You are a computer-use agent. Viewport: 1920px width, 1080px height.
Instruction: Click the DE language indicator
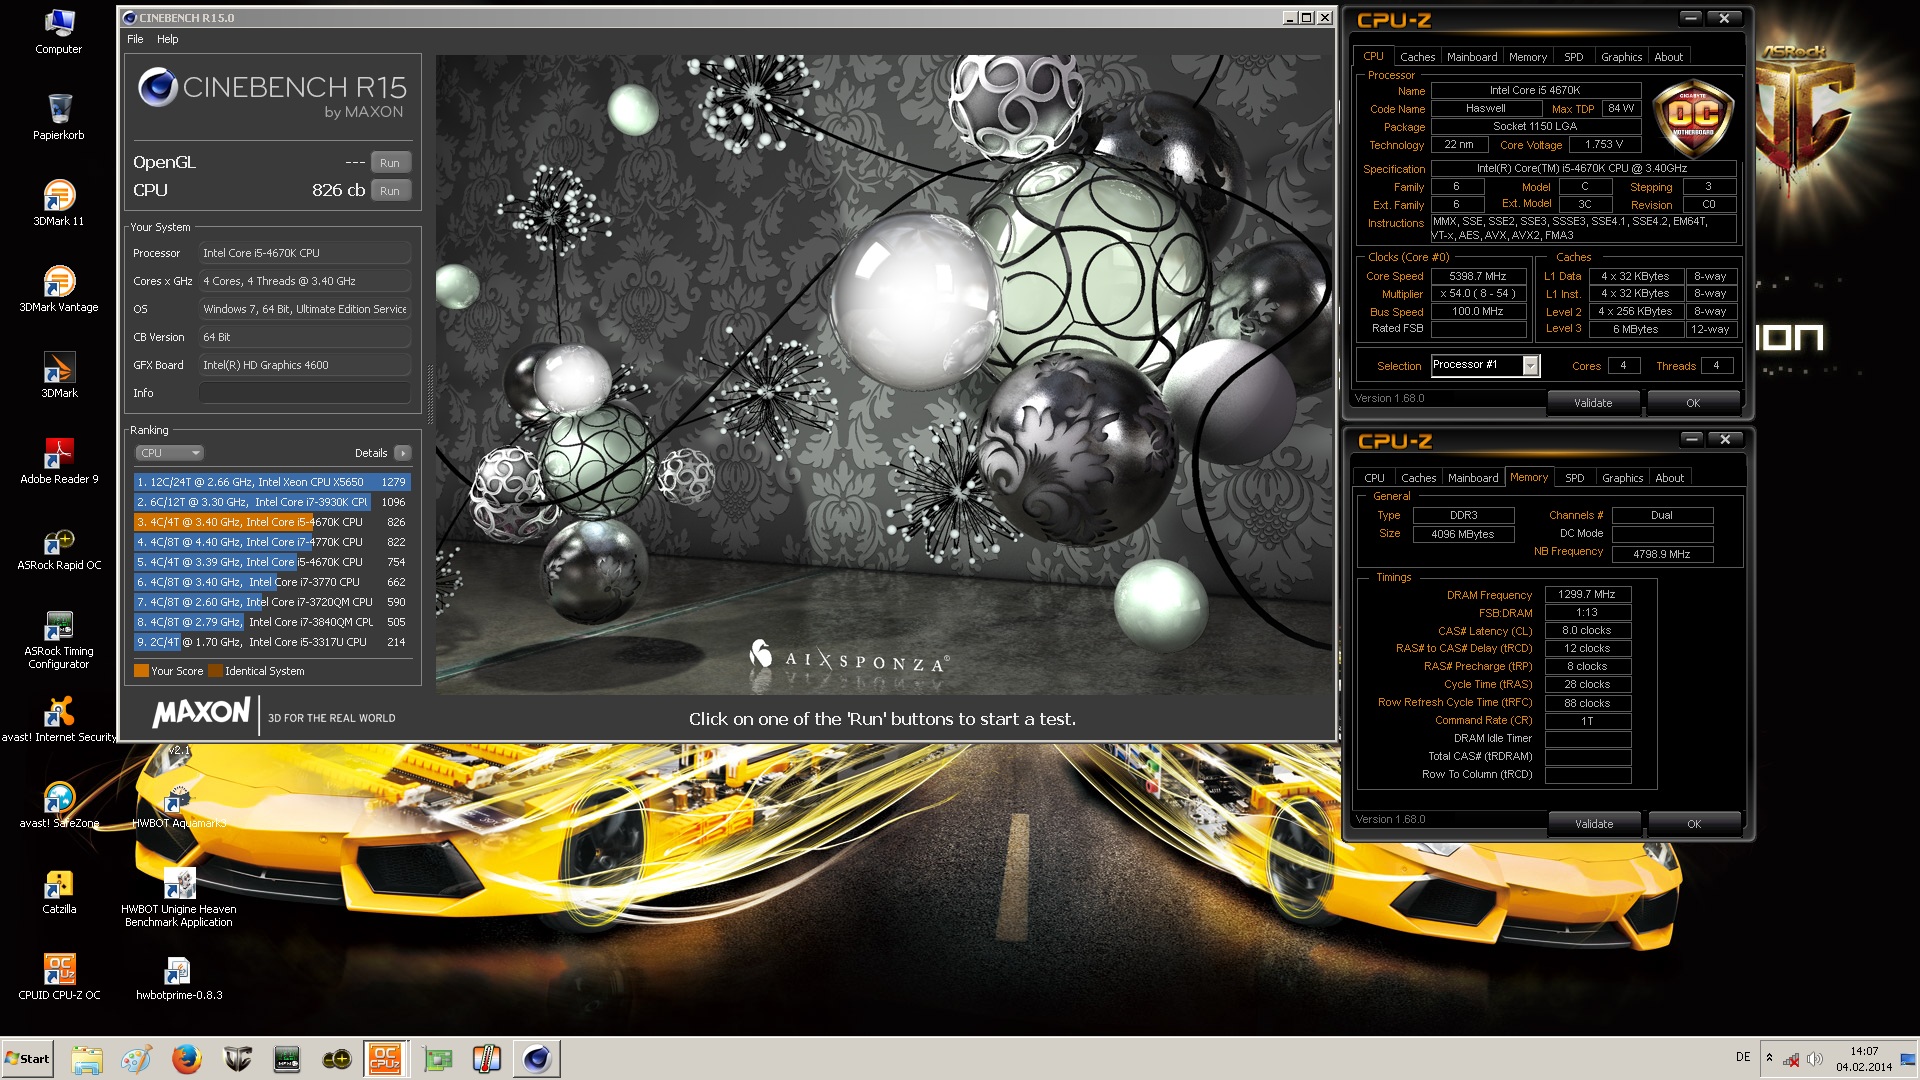pyautogui.click(x=1743, y=1057)
